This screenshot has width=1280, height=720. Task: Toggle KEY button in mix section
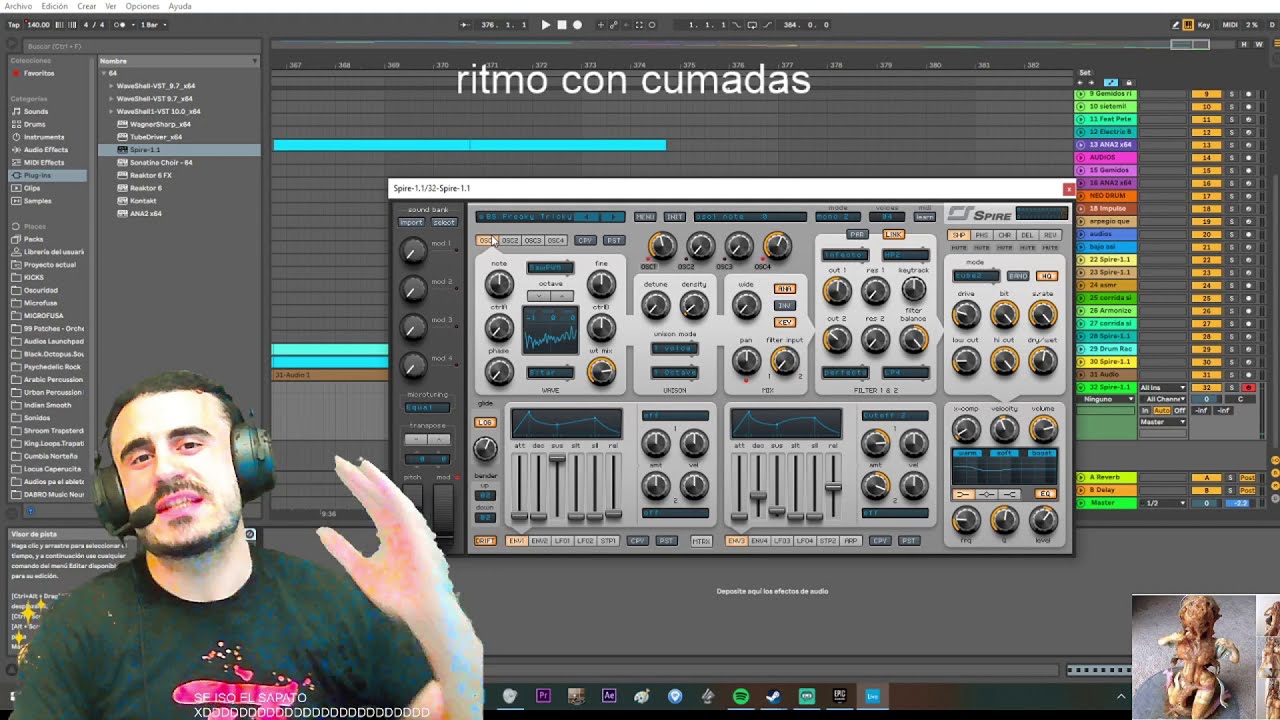(x=785, y=322)
